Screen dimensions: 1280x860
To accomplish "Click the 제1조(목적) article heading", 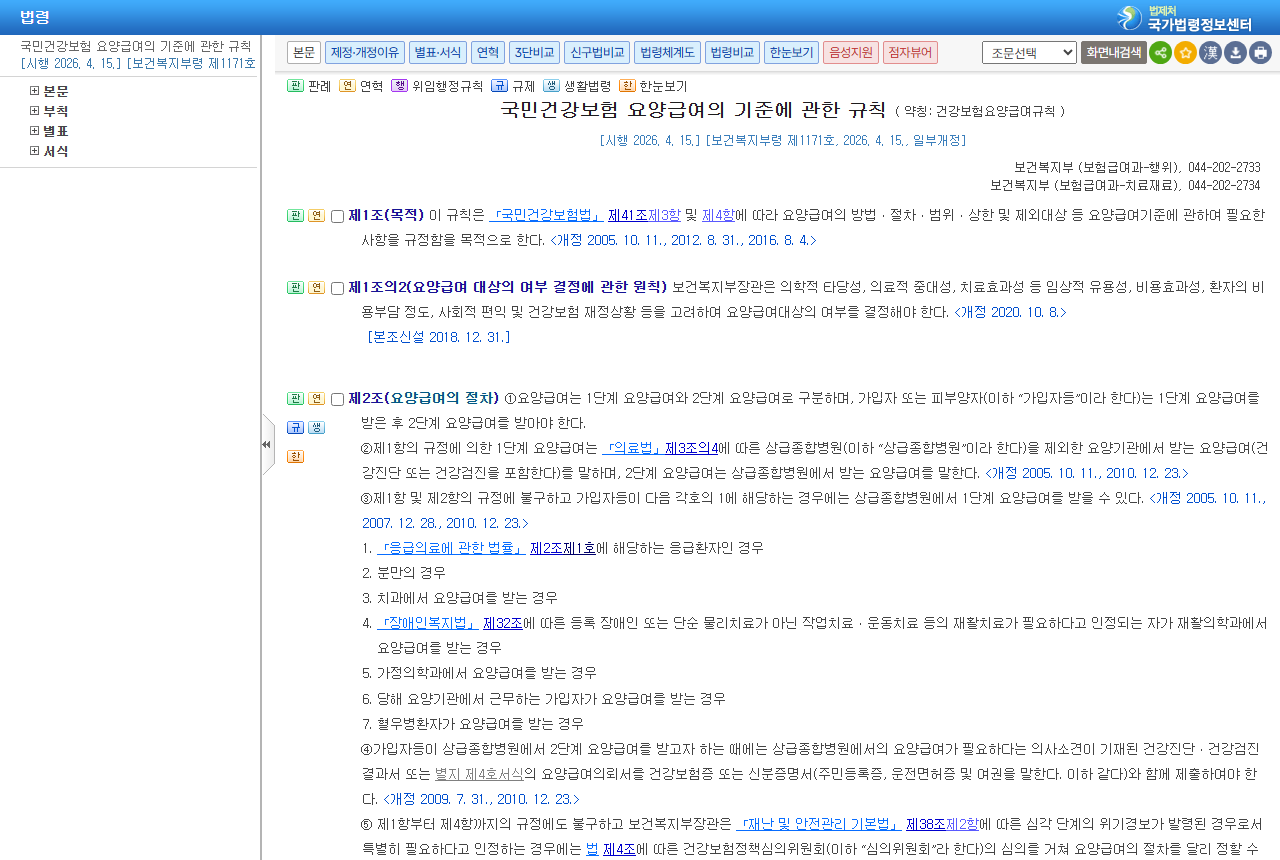I will [x=386, y=215].
